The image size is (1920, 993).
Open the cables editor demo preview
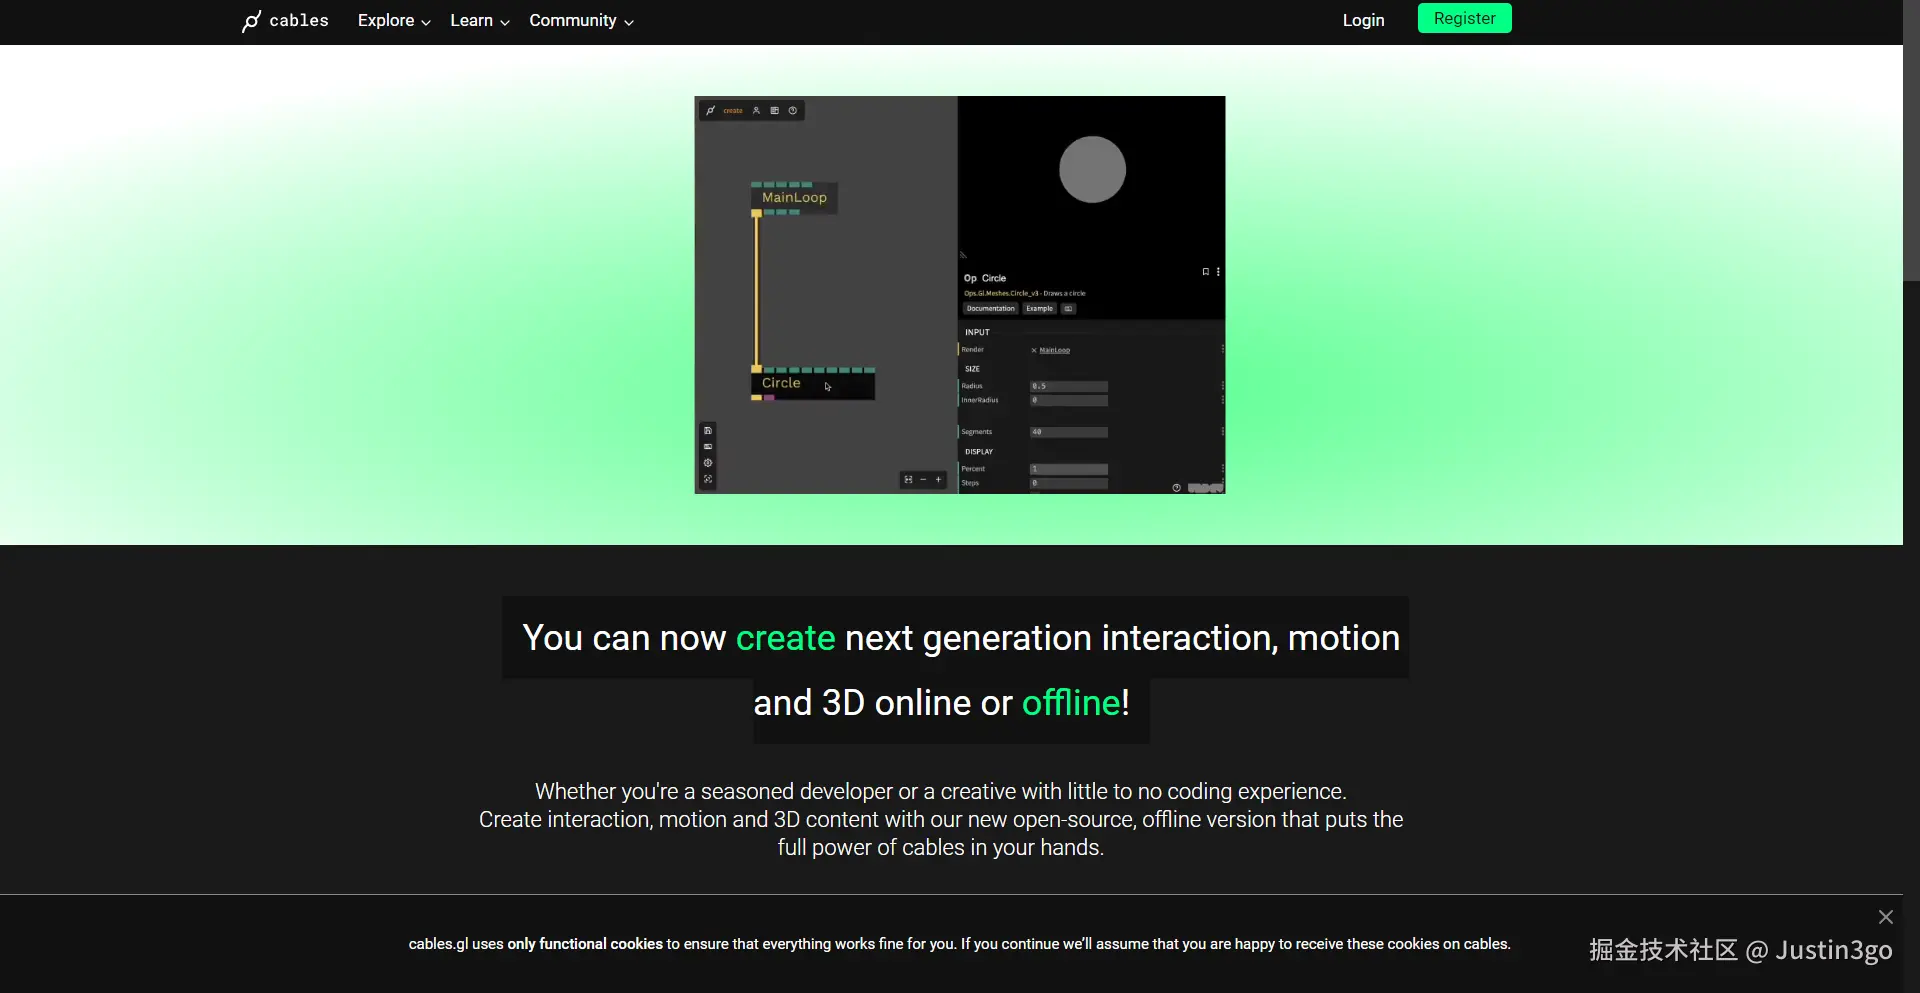pos(960,295)
